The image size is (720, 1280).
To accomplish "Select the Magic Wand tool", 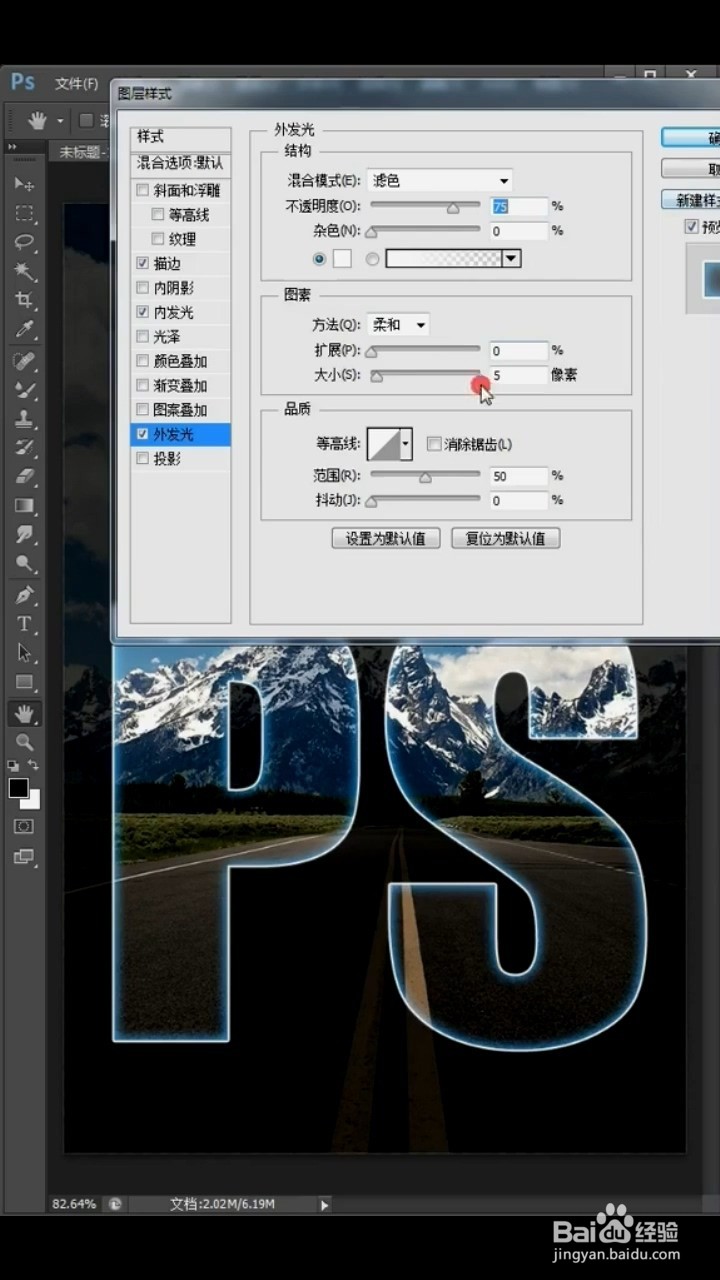I will coord(25,271).
